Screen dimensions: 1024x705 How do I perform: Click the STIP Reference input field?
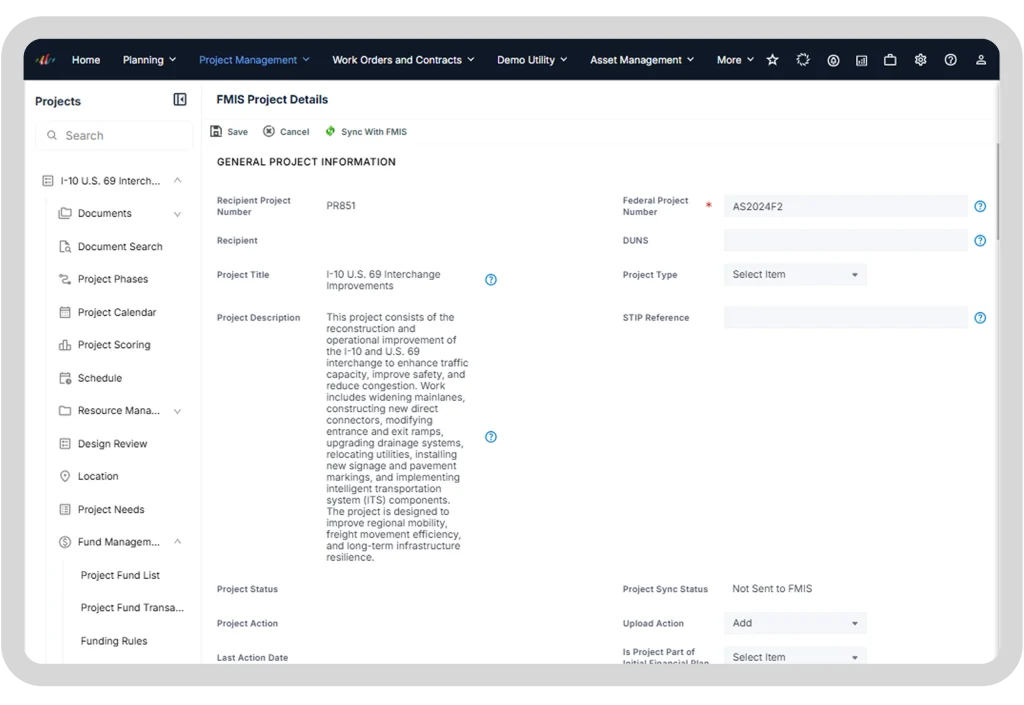(x=845, y=318)
